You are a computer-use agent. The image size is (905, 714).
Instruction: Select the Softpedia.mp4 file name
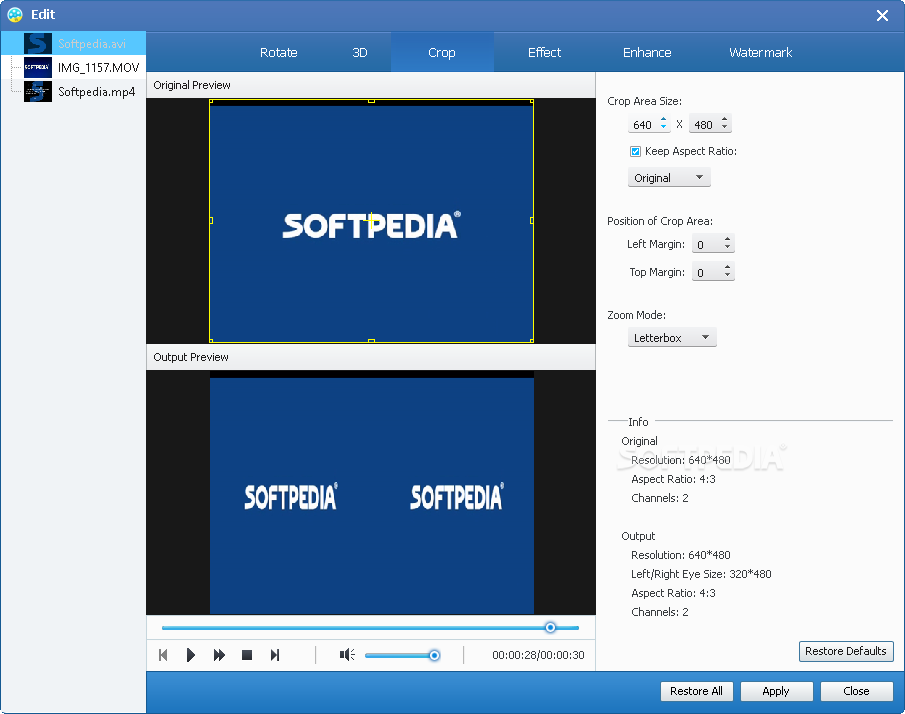96,92
